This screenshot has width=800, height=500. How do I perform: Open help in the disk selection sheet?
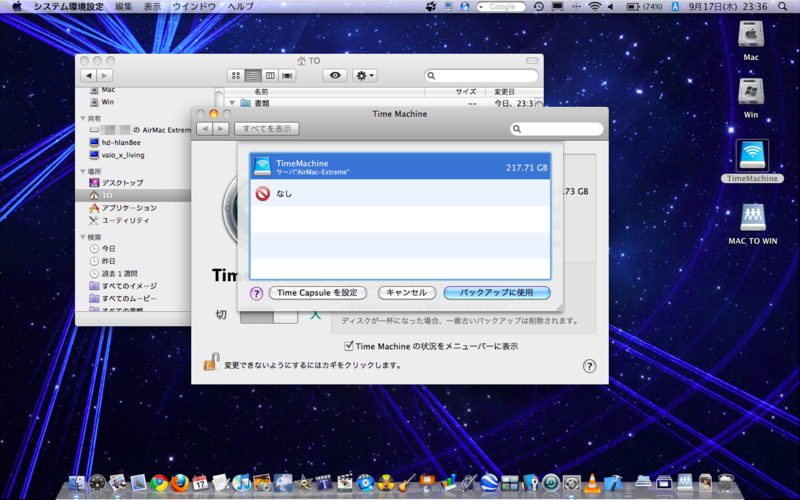[256, 293]
